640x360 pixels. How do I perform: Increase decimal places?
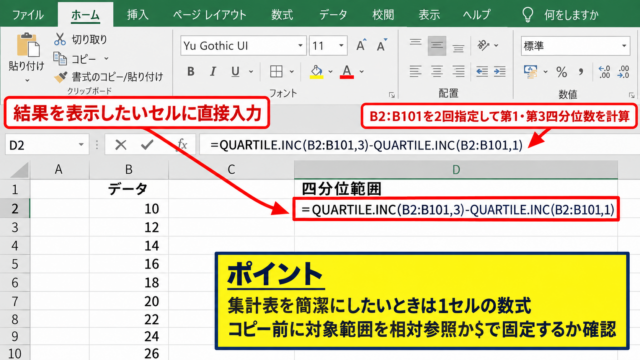(604, 72)
